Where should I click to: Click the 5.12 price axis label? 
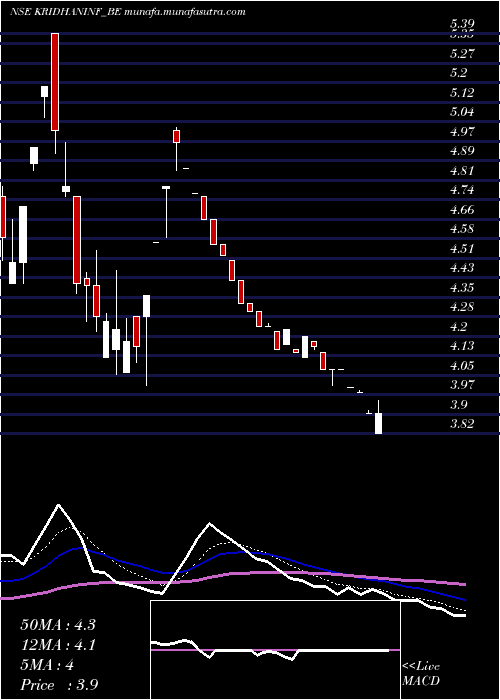[462, 92]
